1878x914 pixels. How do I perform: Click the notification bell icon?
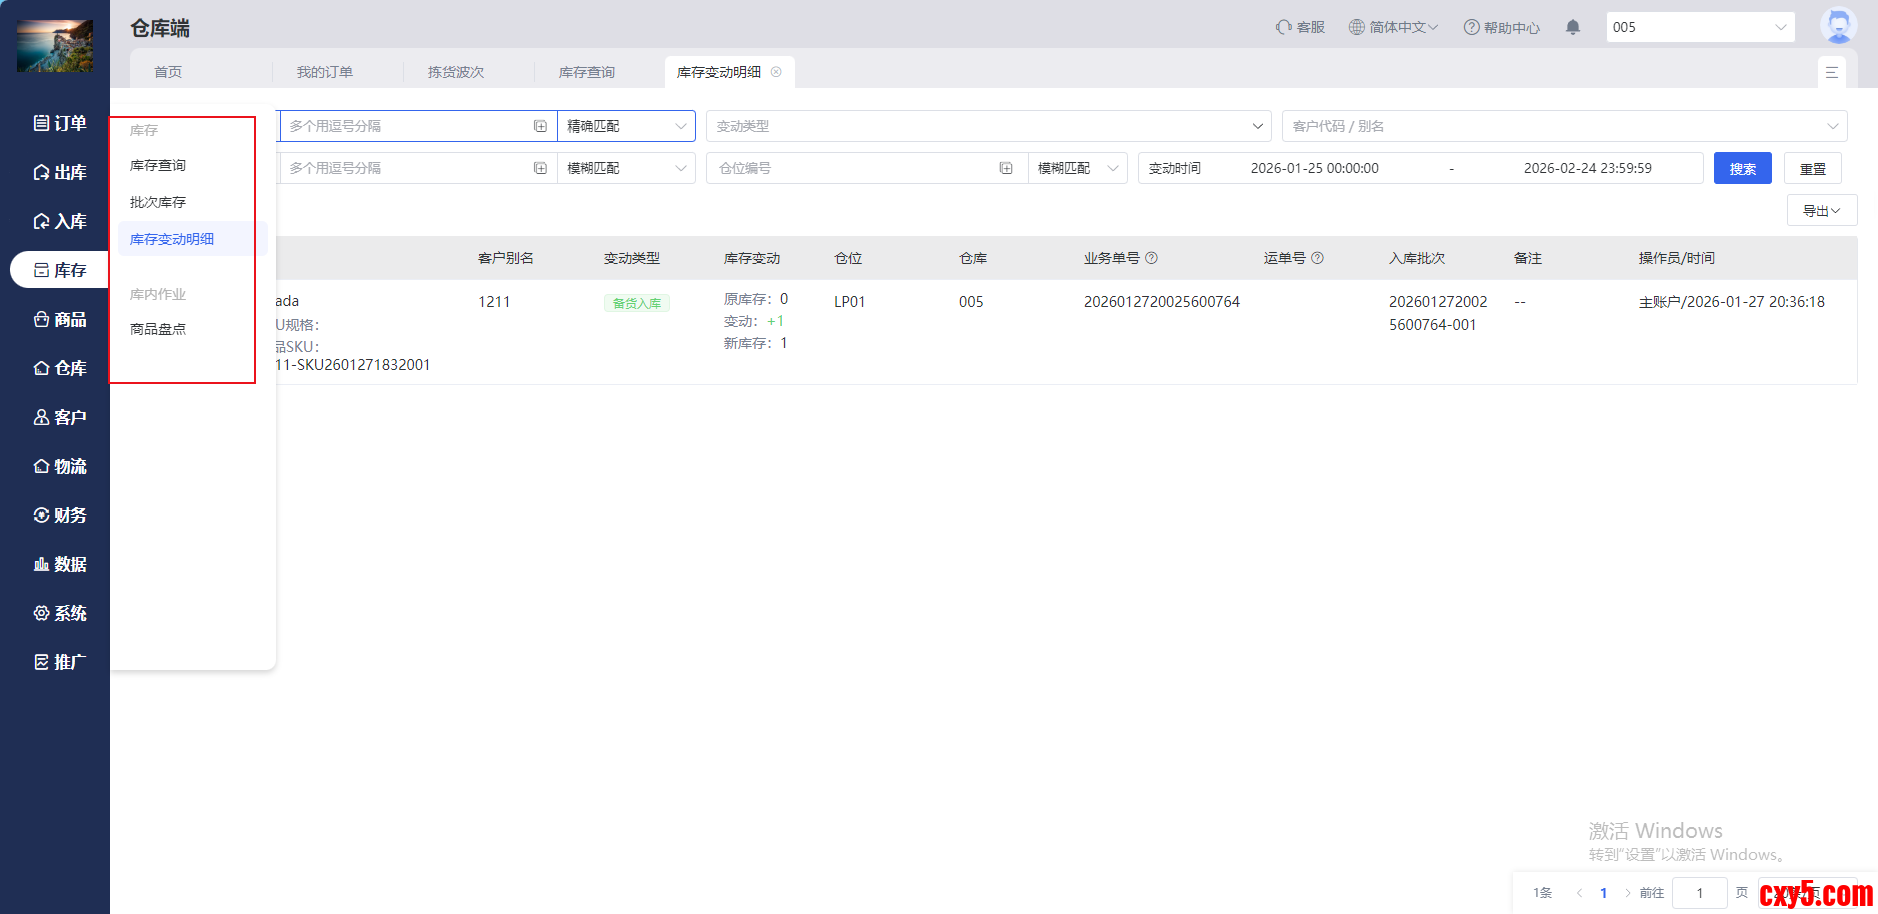click(1573, 27)
